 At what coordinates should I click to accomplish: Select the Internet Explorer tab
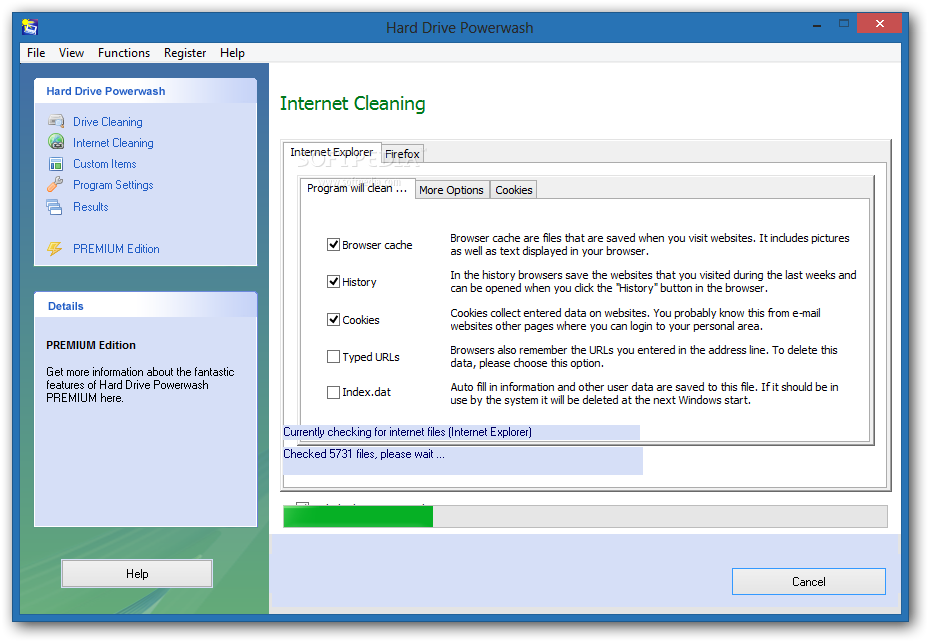tap(332, 152)
